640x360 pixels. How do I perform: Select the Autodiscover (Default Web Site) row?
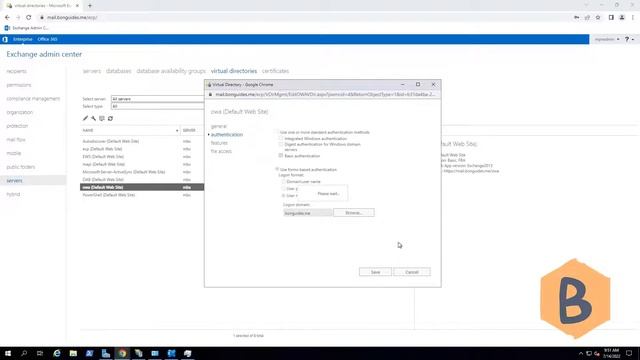142,141
